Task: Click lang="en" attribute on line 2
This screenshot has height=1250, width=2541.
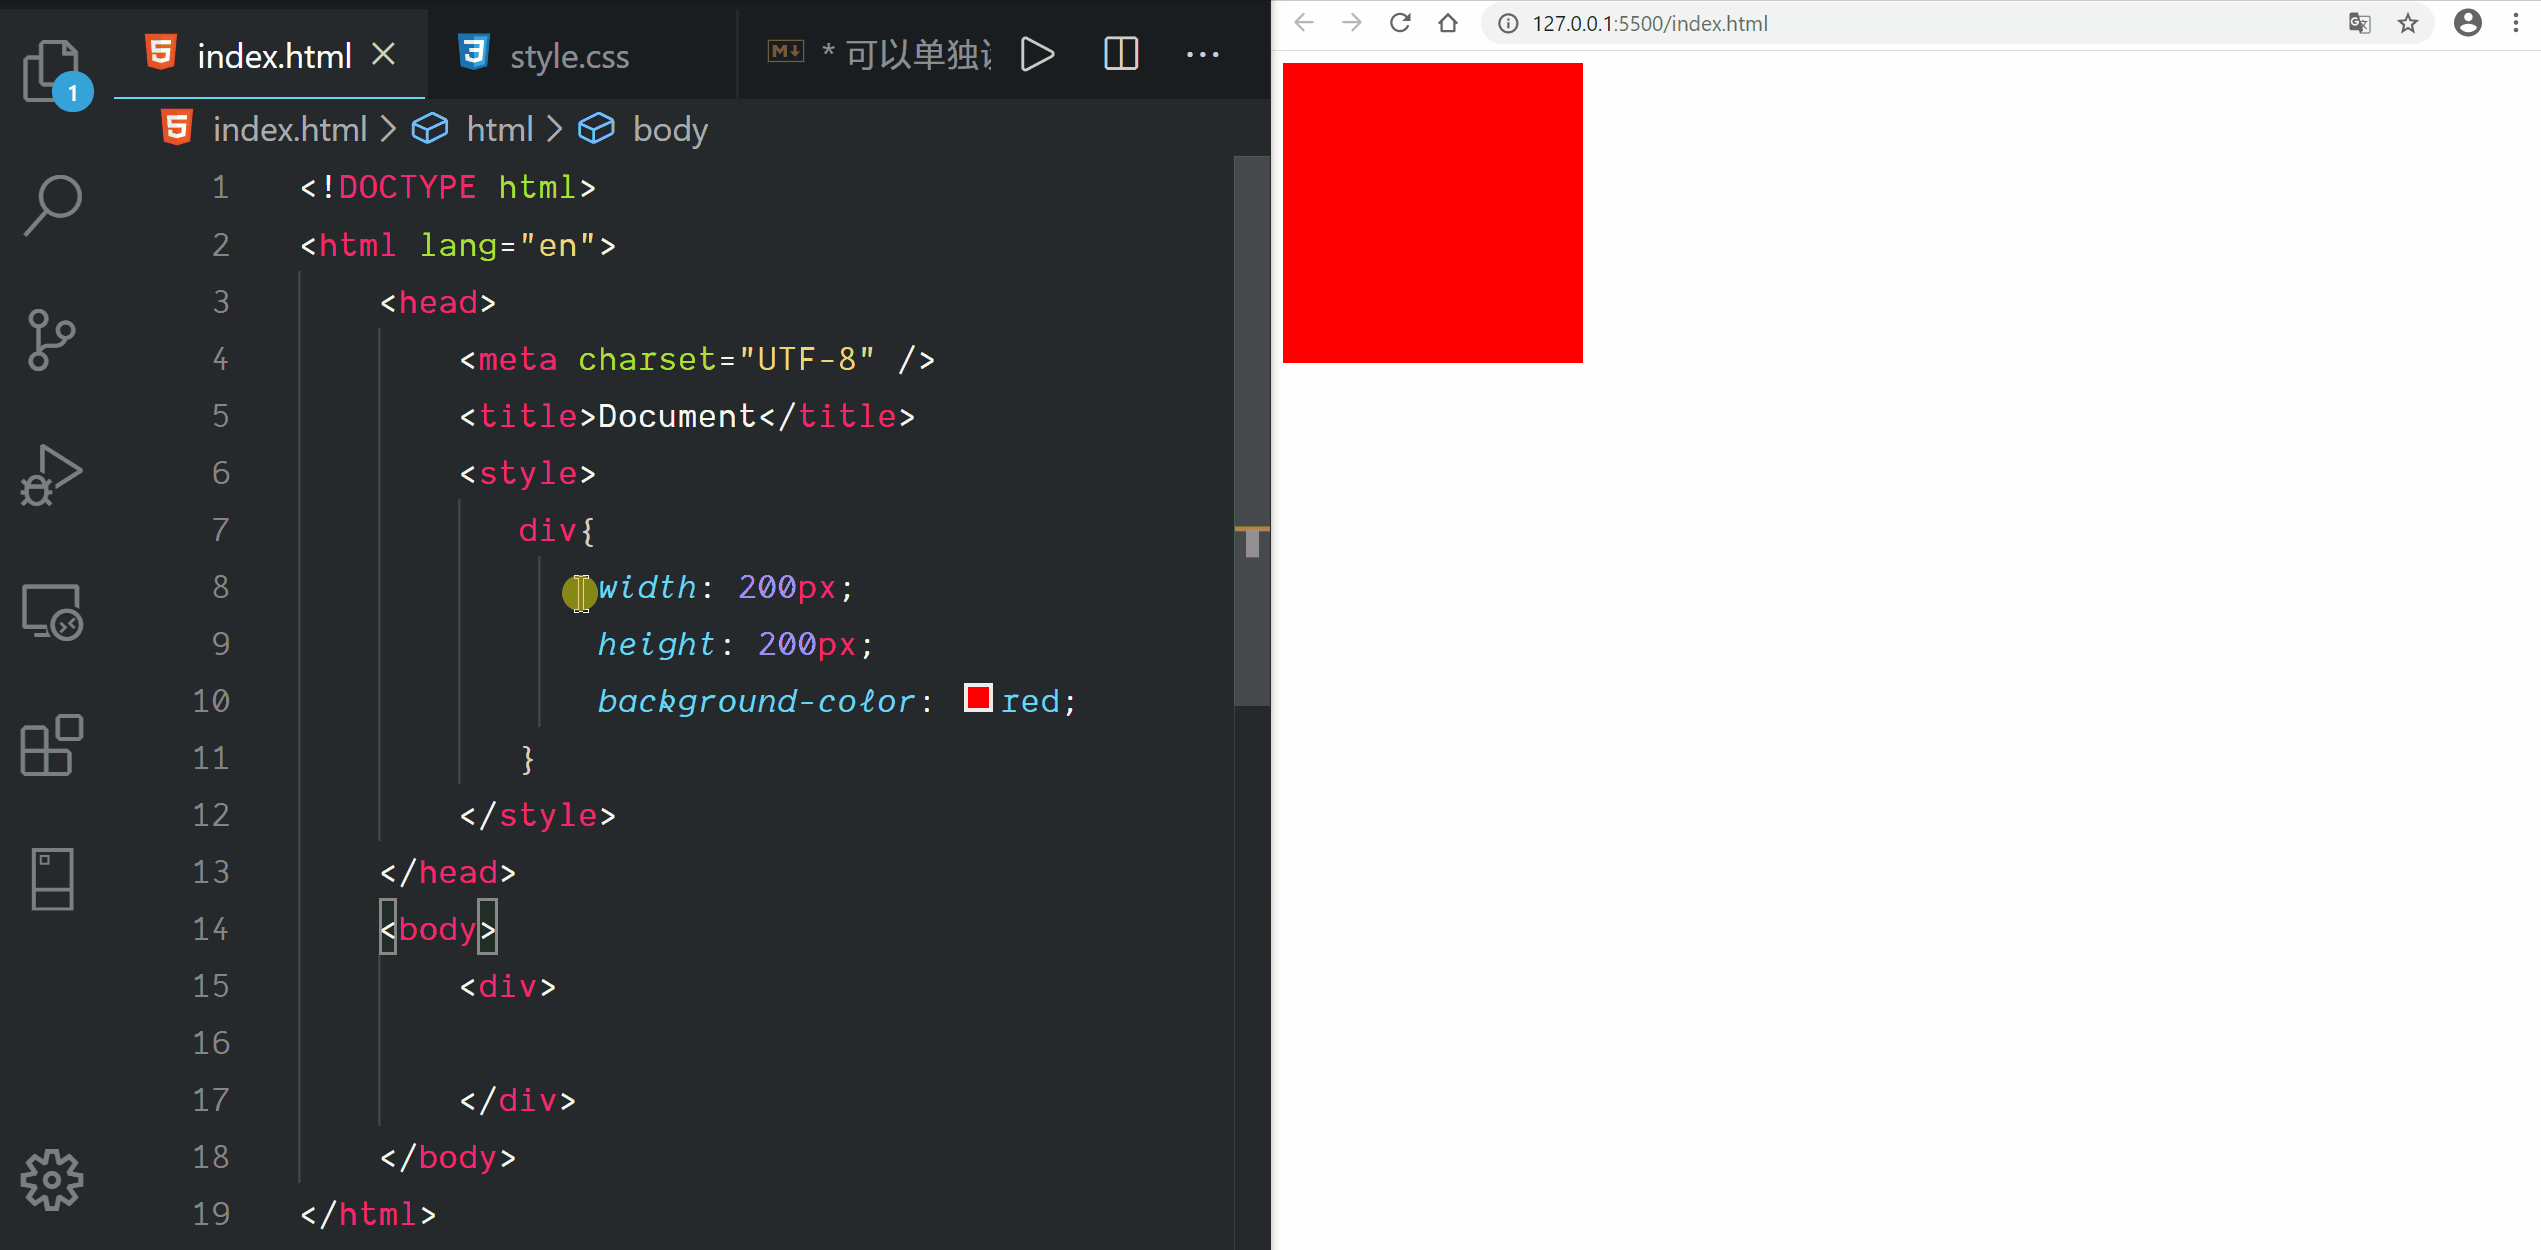Action: tap(507, 245)
